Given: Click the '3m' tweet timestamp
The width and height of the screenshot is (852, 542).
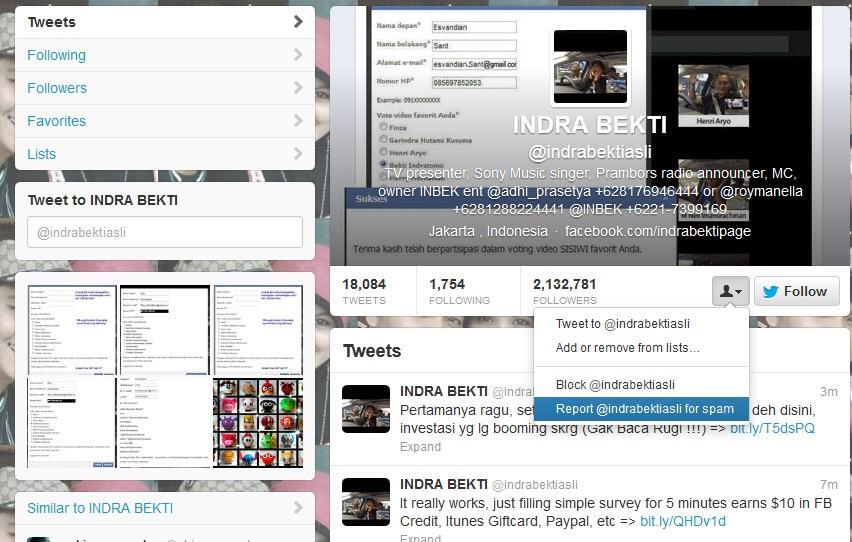Looking at the screenshot, I should click(x=829, y=391).
